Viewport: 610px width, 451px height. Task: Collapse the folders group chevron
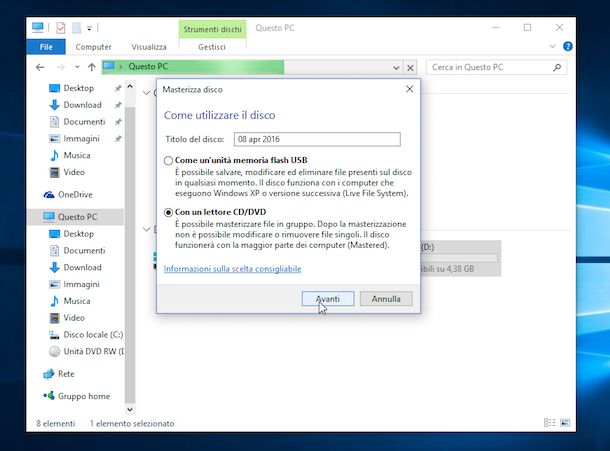click(x=146, y=93)
